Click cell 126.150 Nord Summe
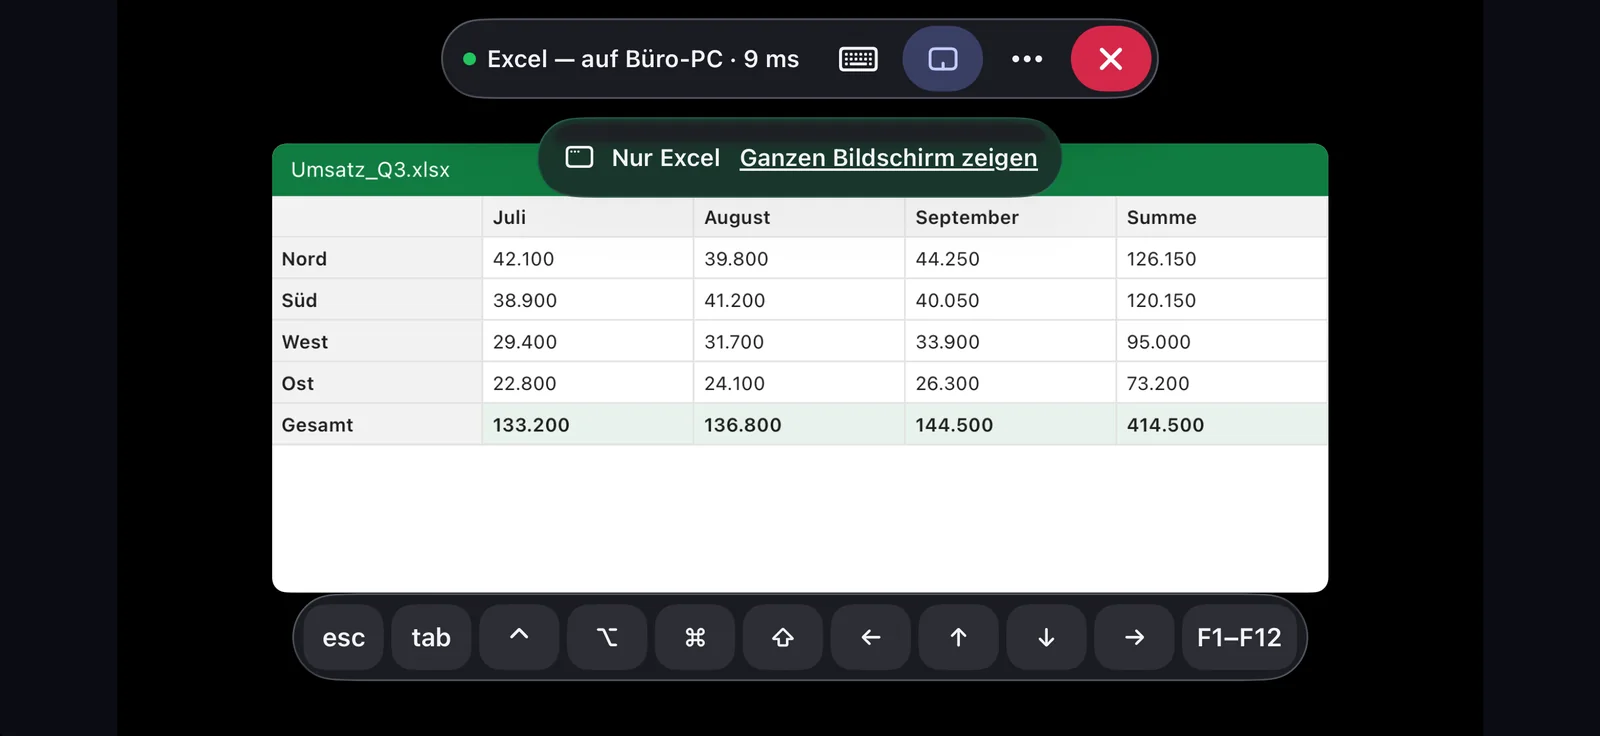 point(1222,259)
